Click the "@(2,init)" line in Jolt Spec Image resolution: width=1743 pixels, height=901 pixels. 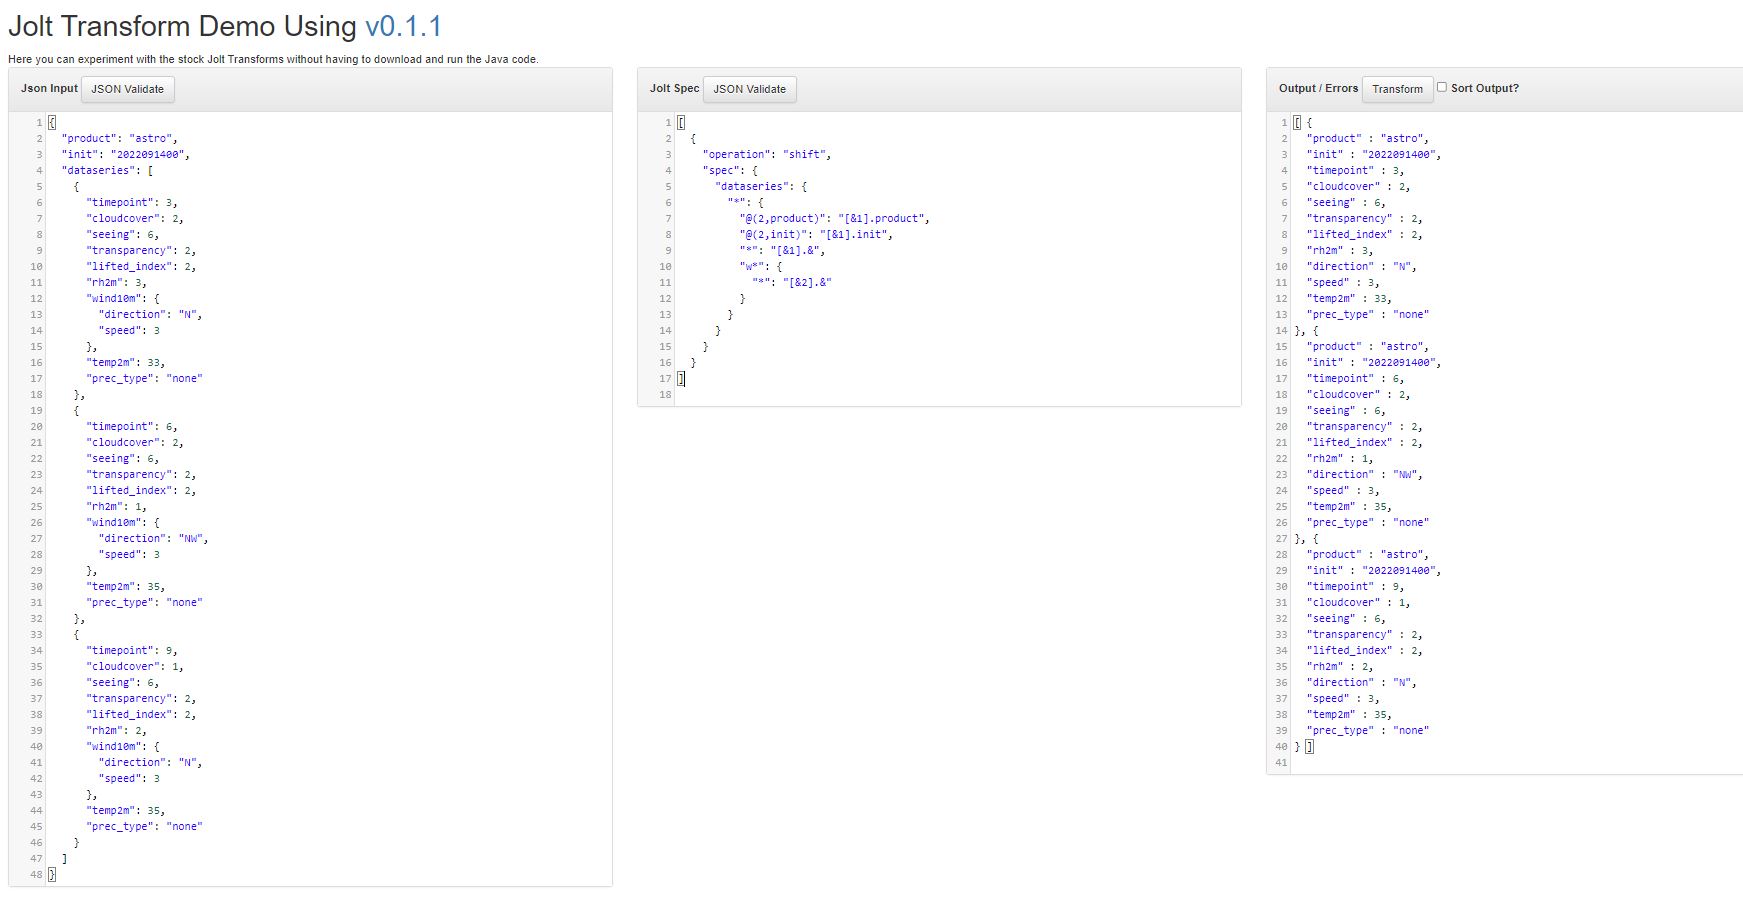click(816, 234)
